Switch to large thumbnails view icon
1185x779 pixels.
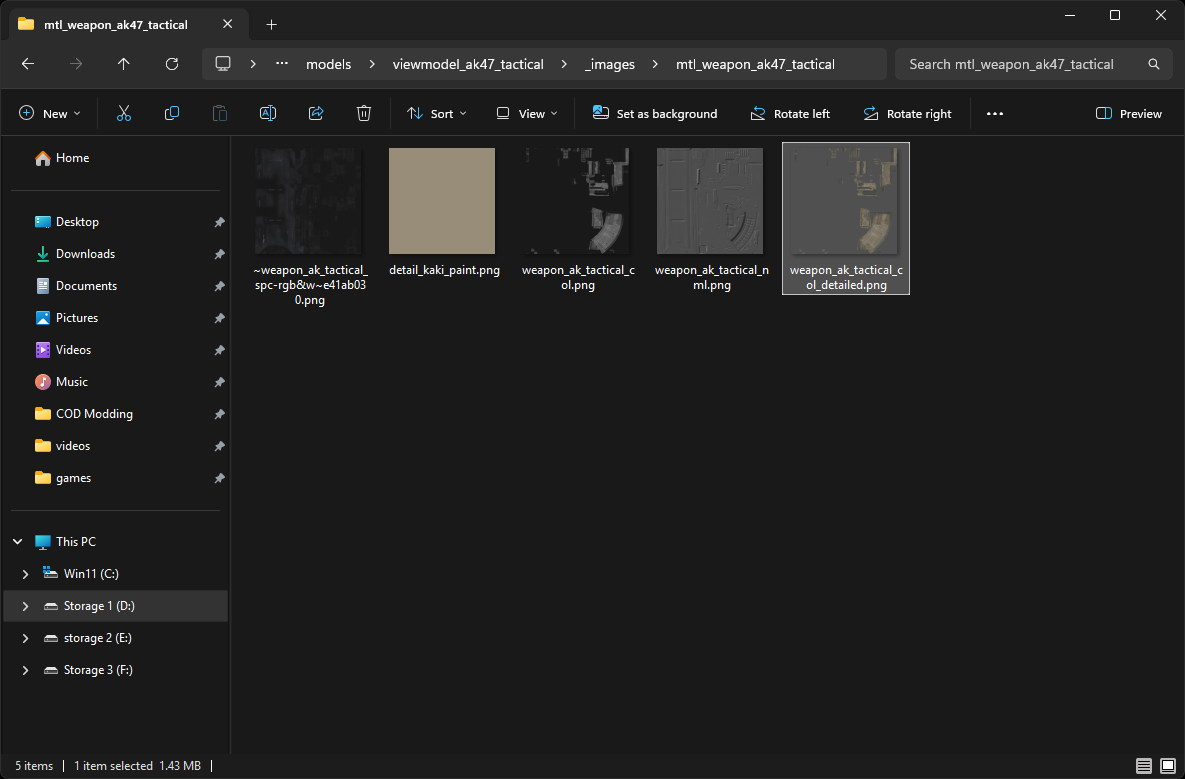pos(1168,766)
